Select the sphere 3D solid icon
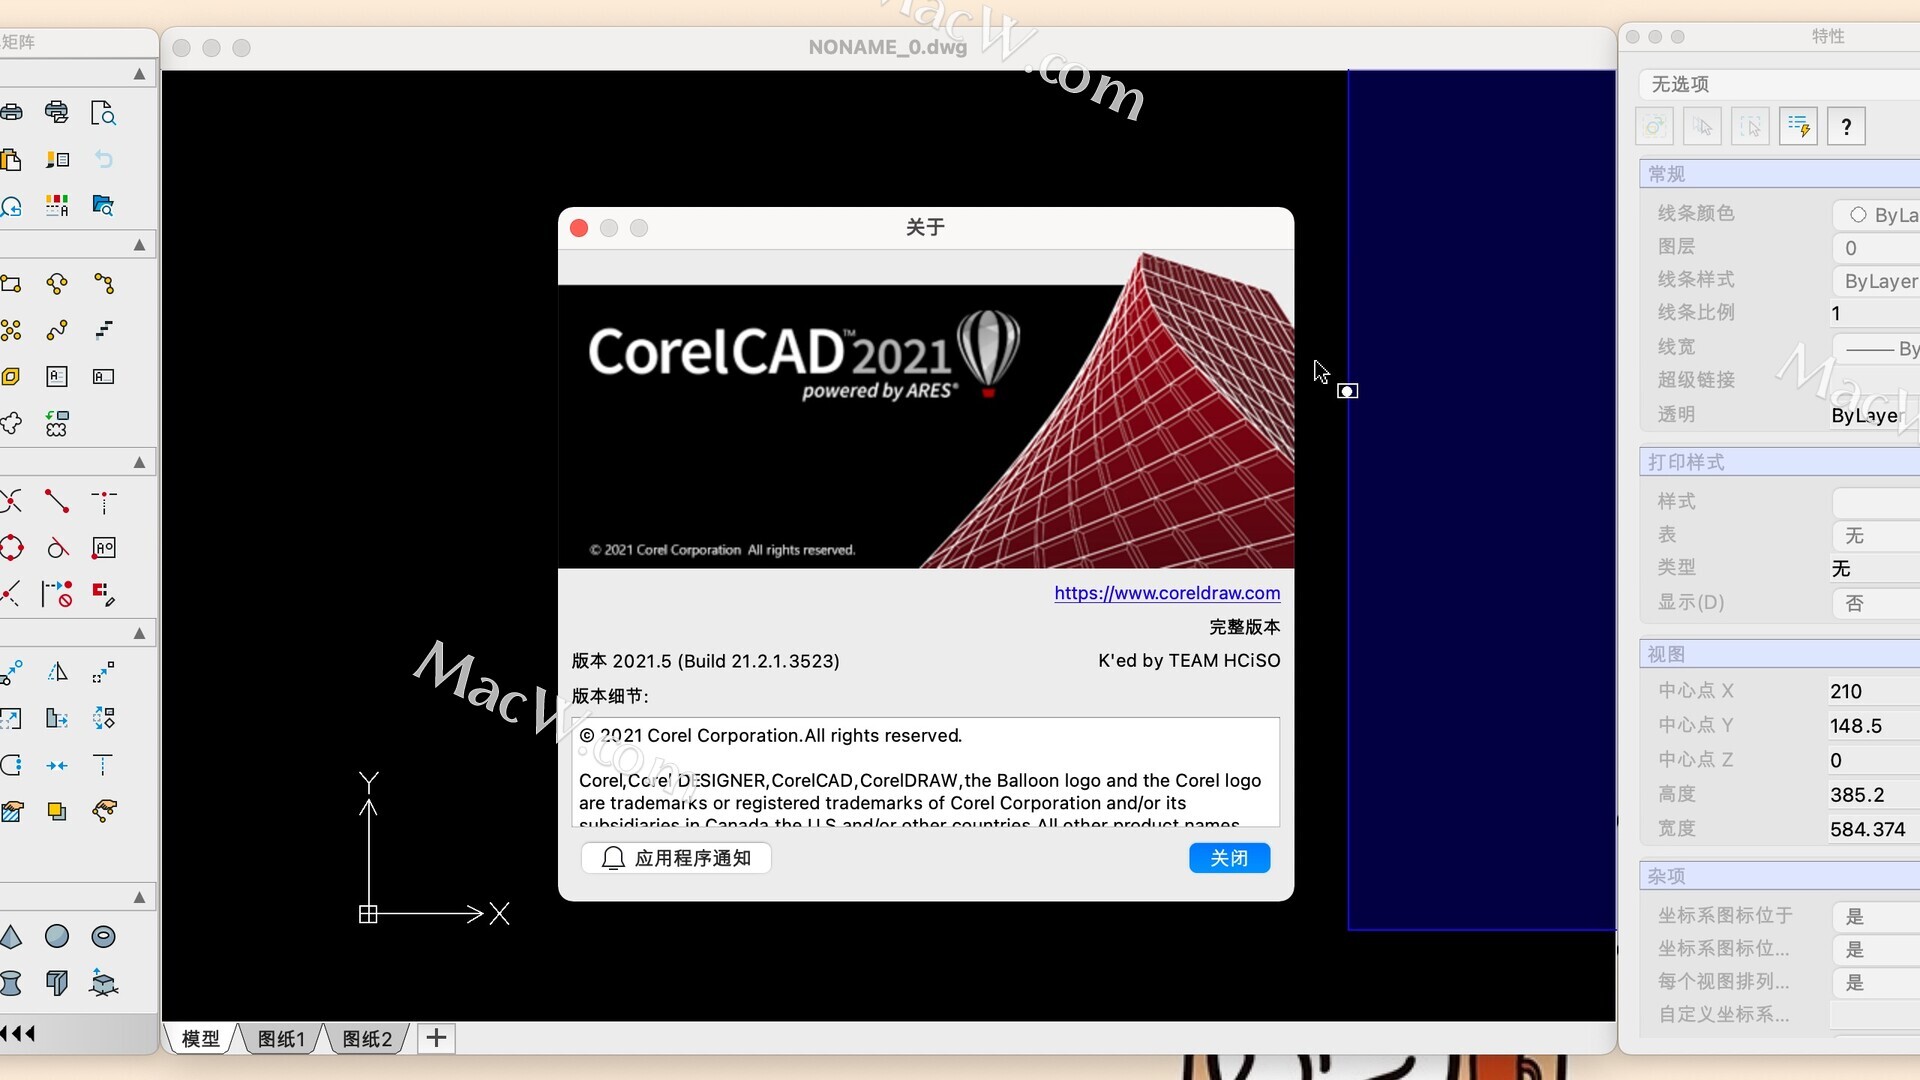 coord(57,936)
